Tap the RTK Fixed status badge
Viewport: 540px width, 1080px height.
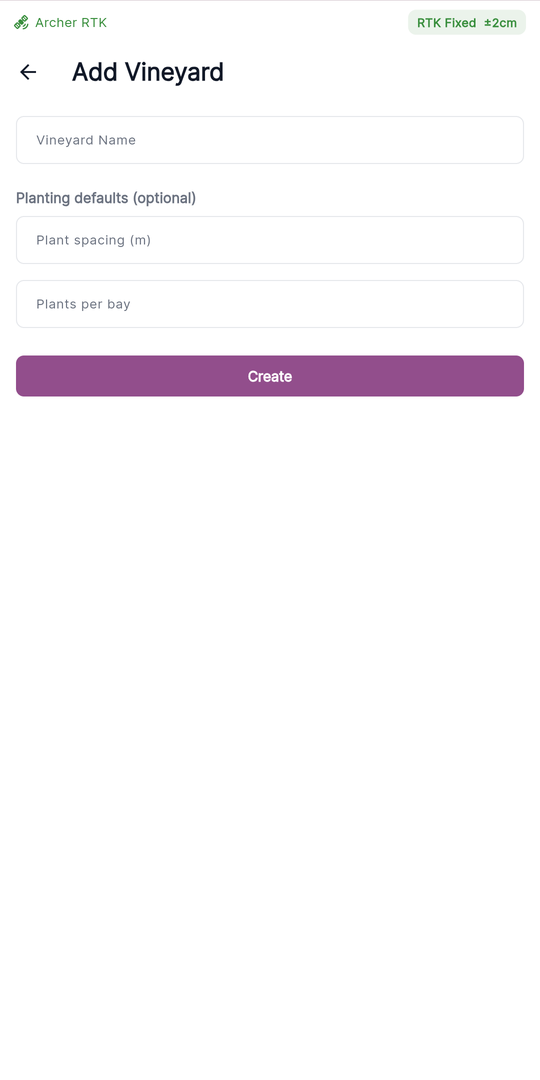(x=467, y=23)
